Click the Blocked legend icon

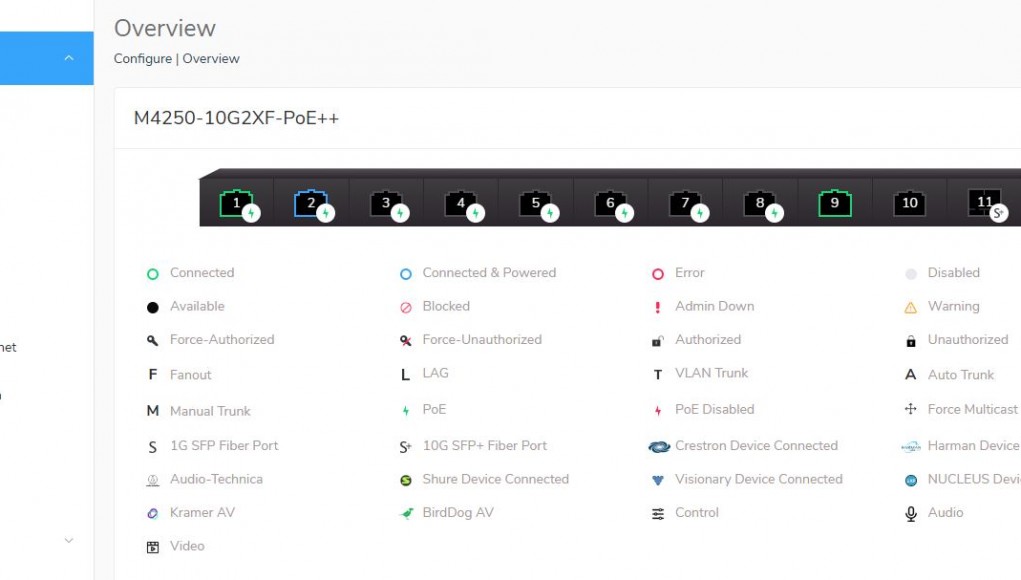pos(406,307)
